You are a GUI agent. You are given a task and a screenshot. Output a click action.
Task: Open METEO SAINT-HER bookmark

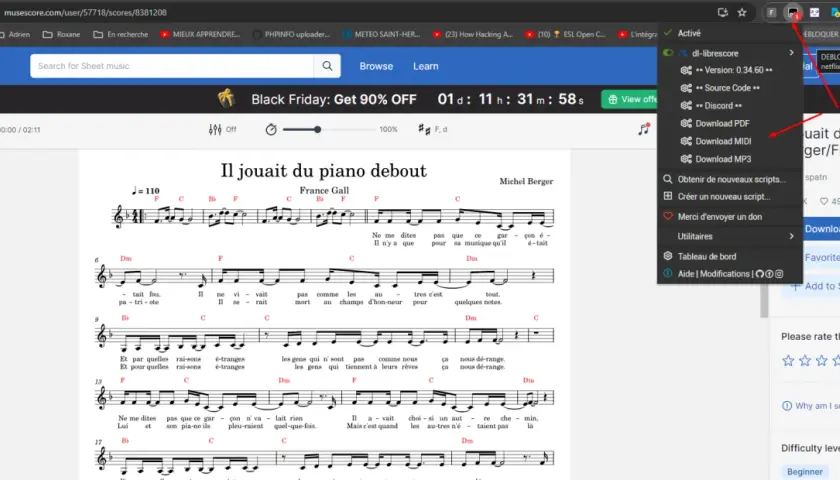pos(381,34)
